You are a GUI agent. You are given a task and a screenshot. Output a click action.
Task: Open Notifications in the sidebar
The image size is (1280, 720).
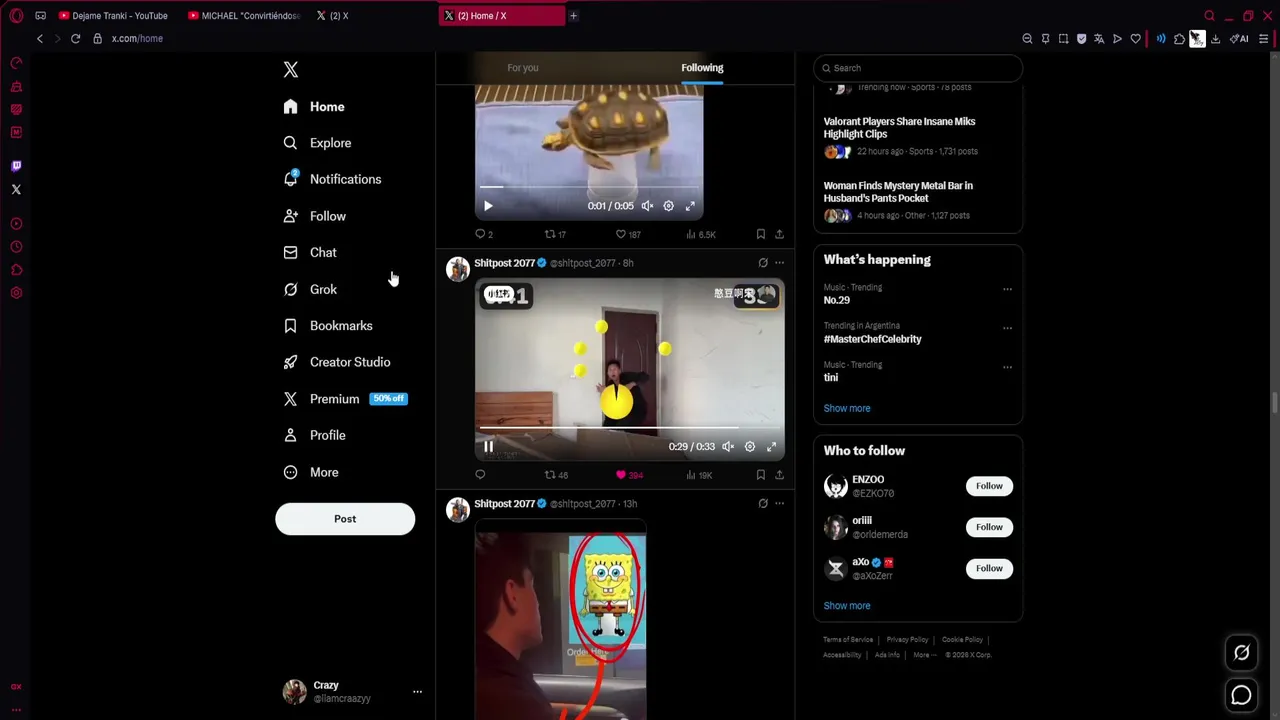pyautogui.click(x=332, y=179)
